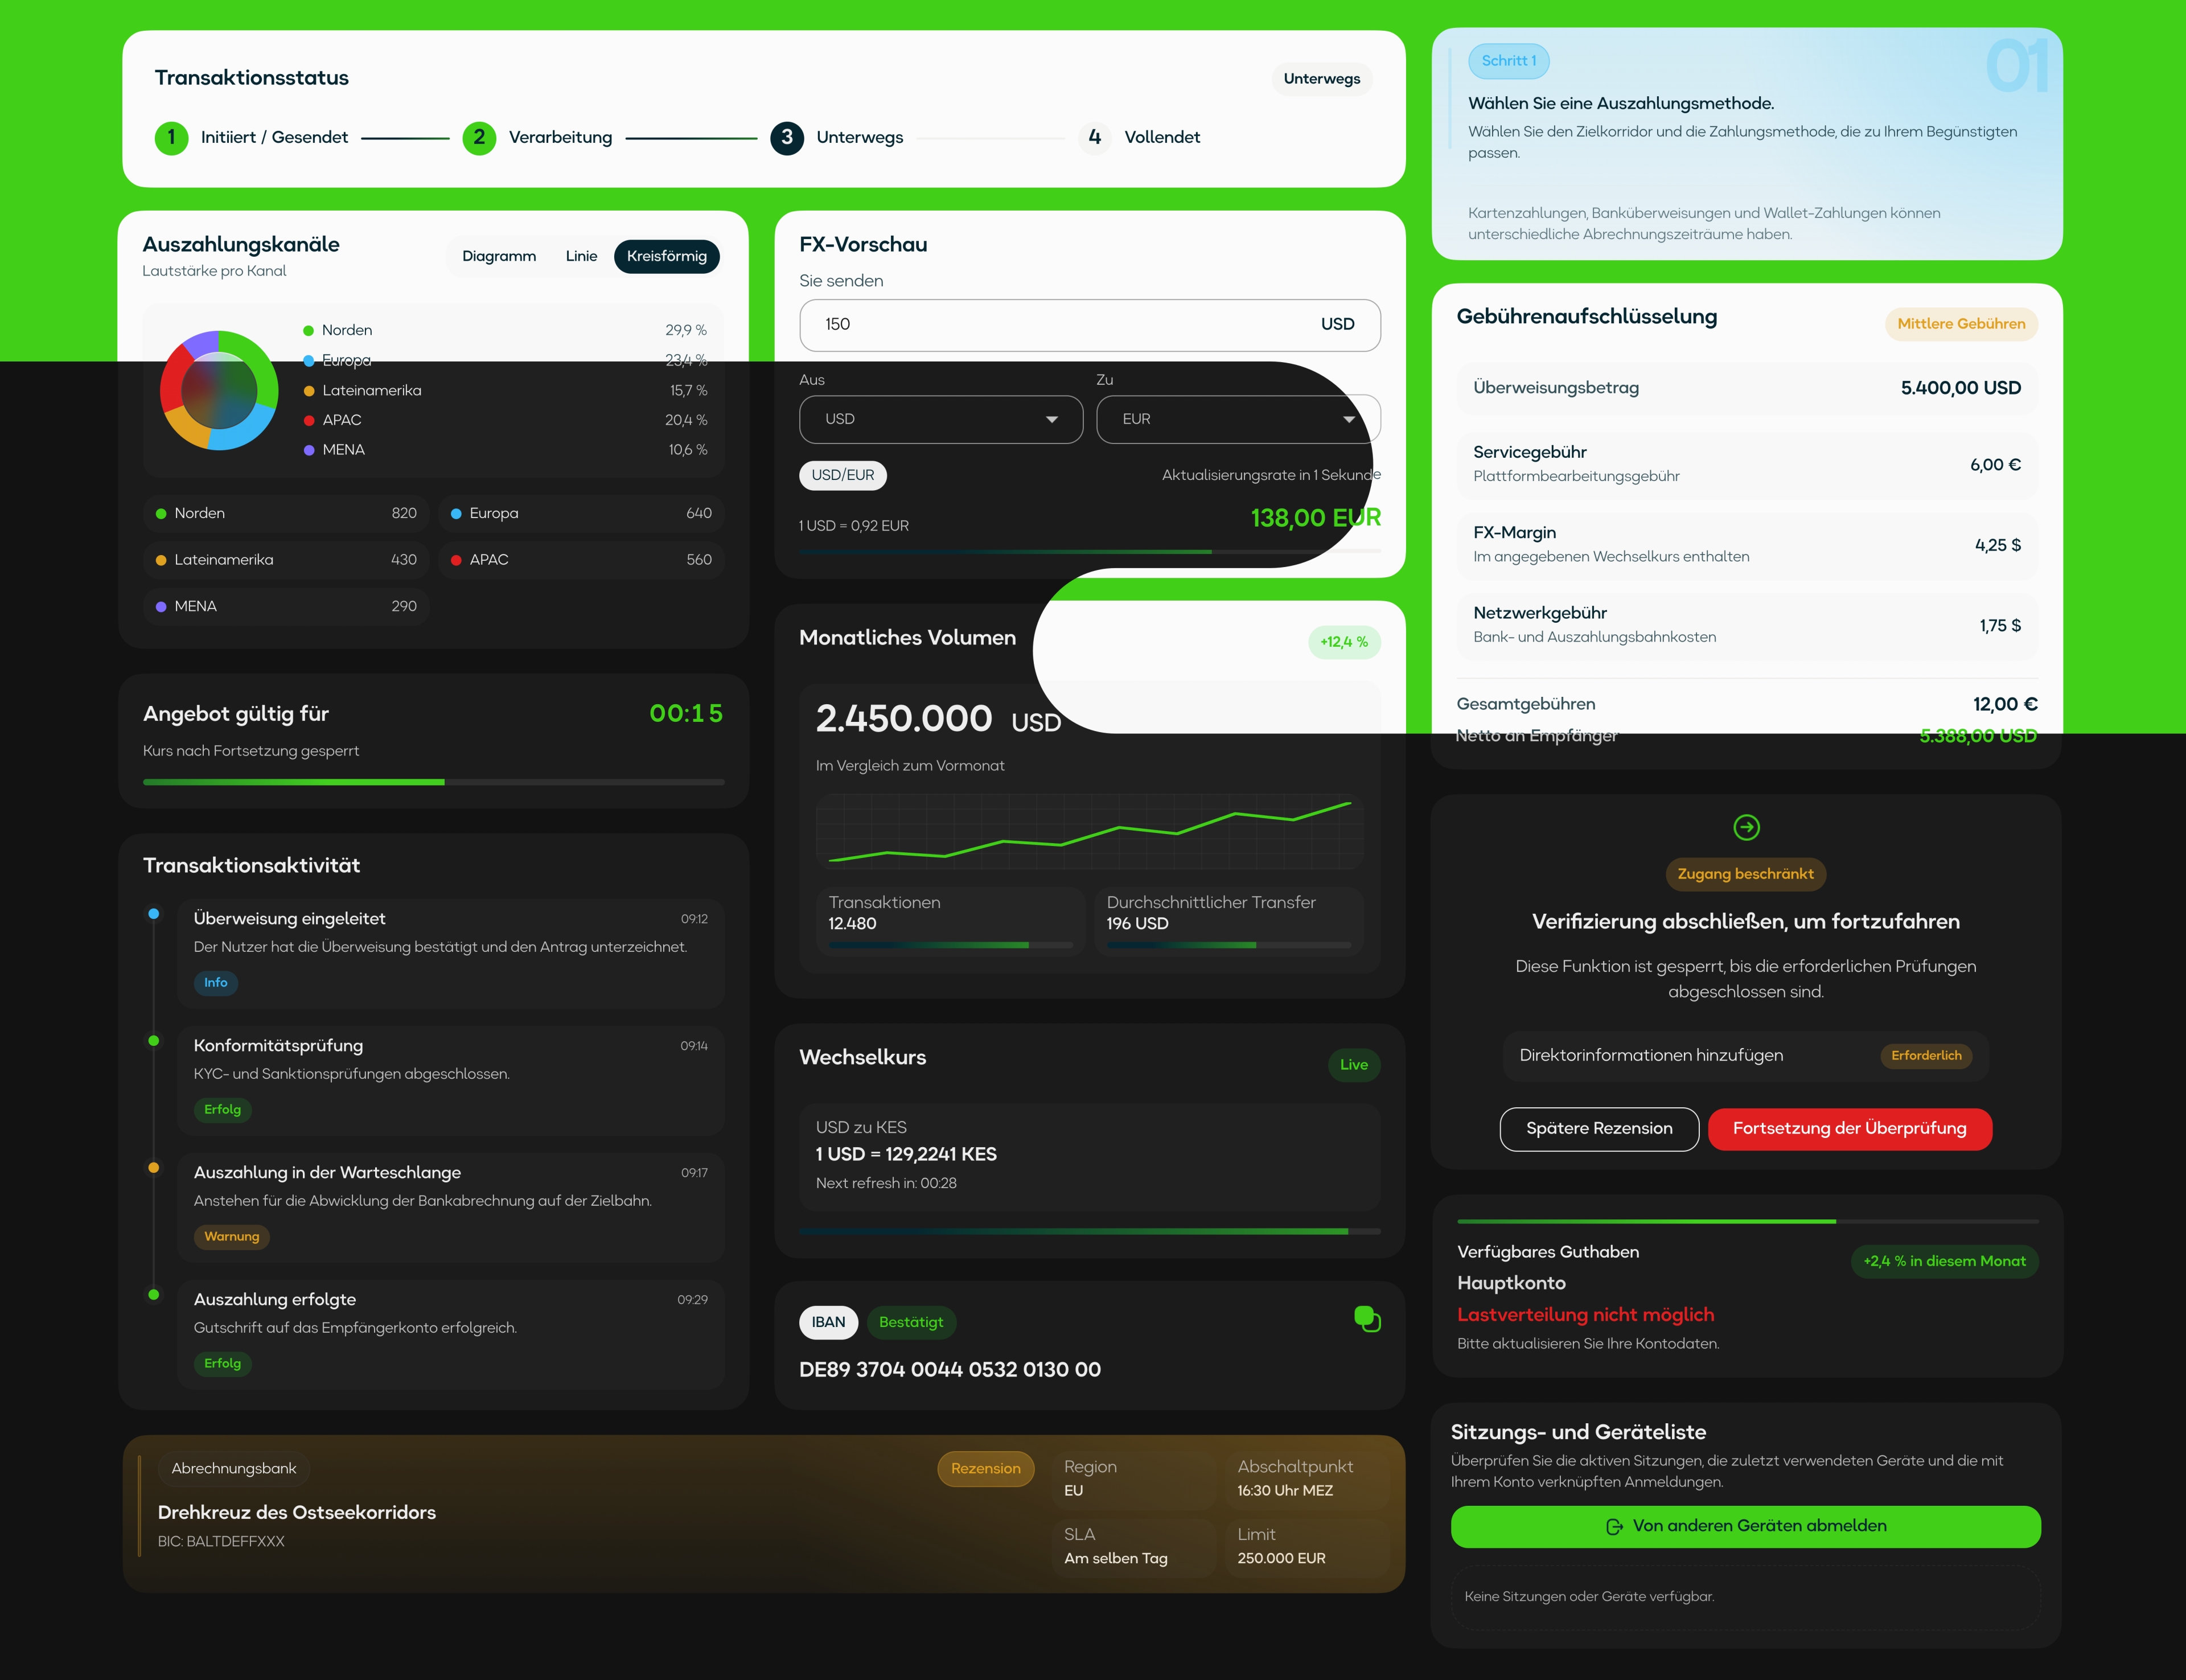2186x1680 pixels.
Task: Click the Rezension badge on Abrechnungsbank card
Action: point(985,1469)
